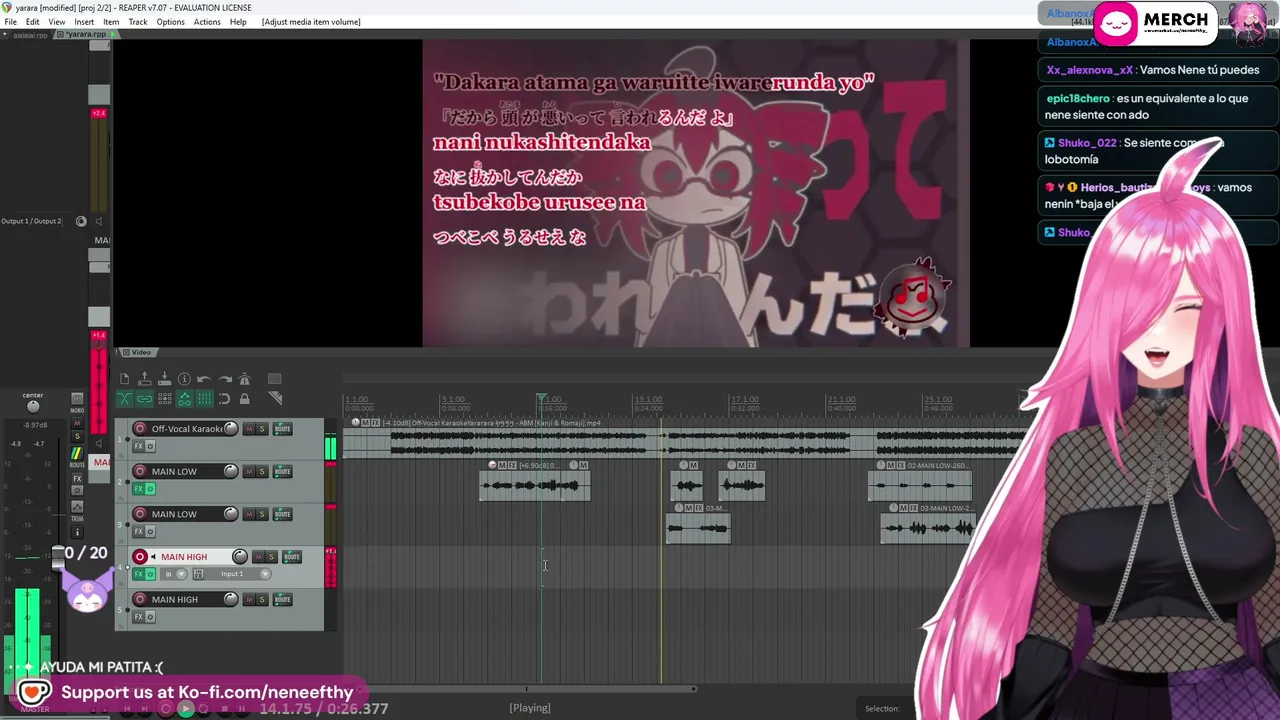Click the MAIN HIGH track input-type icon
The image size is (1280, 720).
[198, 574]
